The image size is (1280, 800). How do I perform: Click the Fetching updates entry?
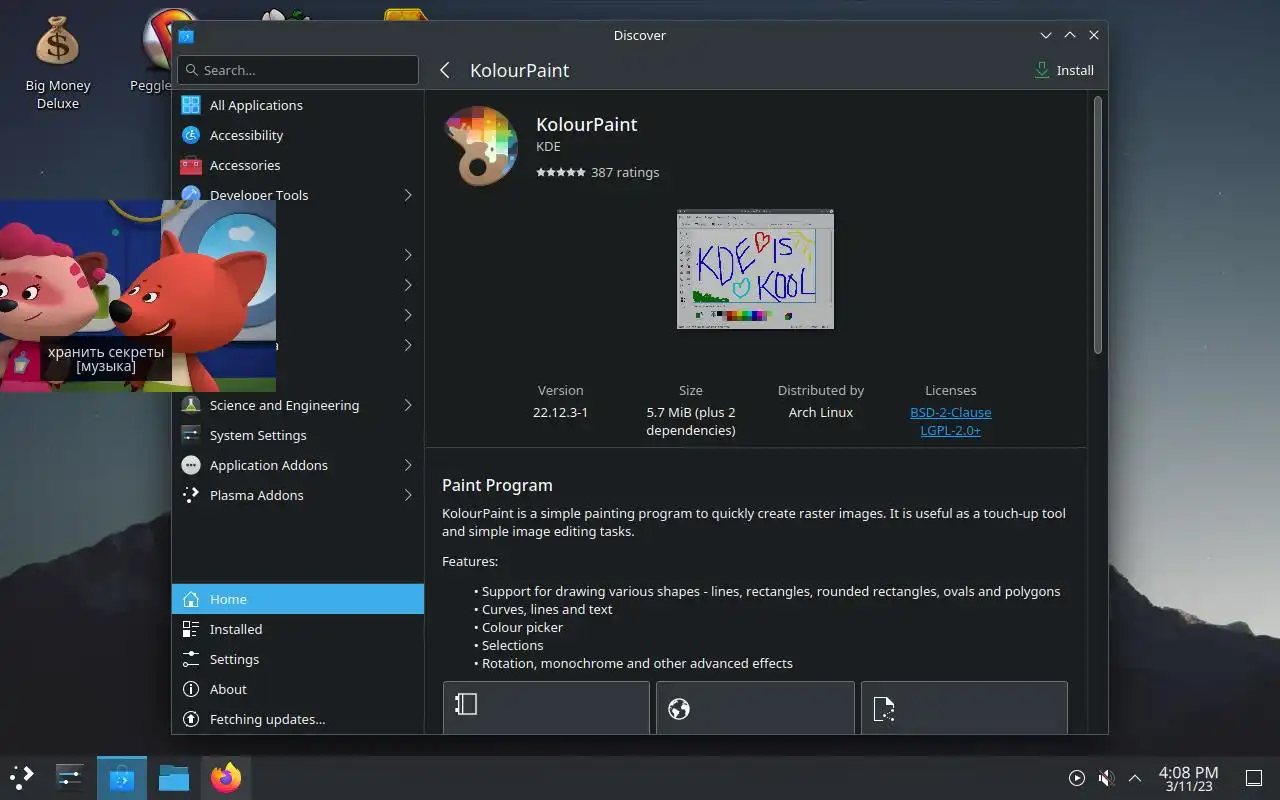tap(298, 719)
